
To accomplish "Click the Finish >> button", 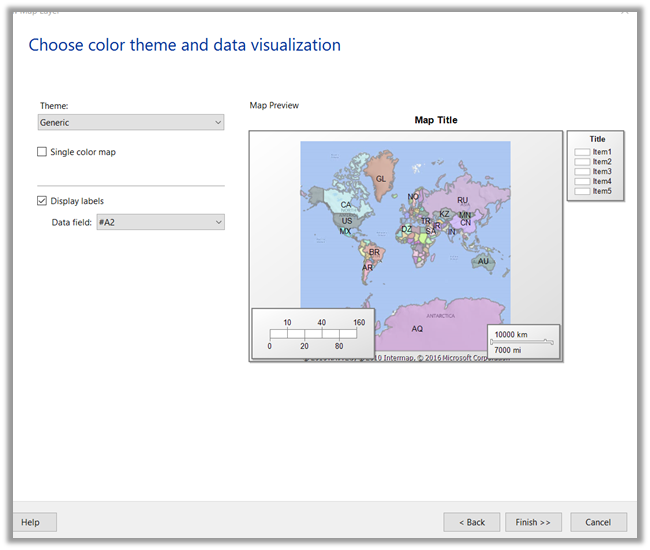I will (x=533, y=522).
